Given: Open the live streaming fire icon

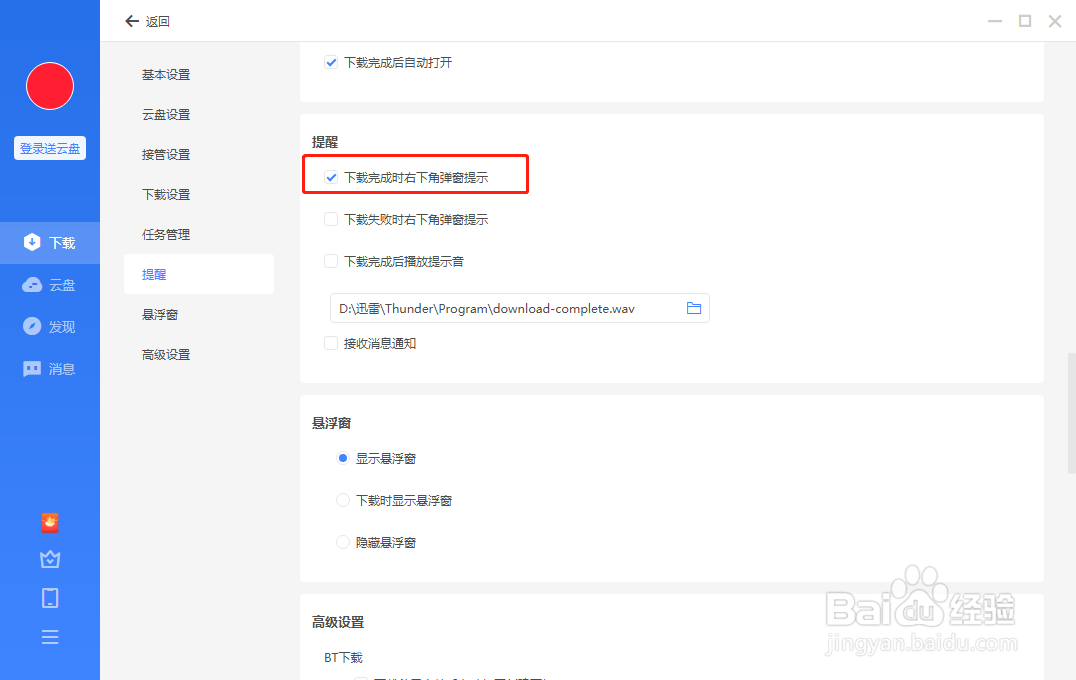Looking at the screenshot, I should click(x=50, y=522).
